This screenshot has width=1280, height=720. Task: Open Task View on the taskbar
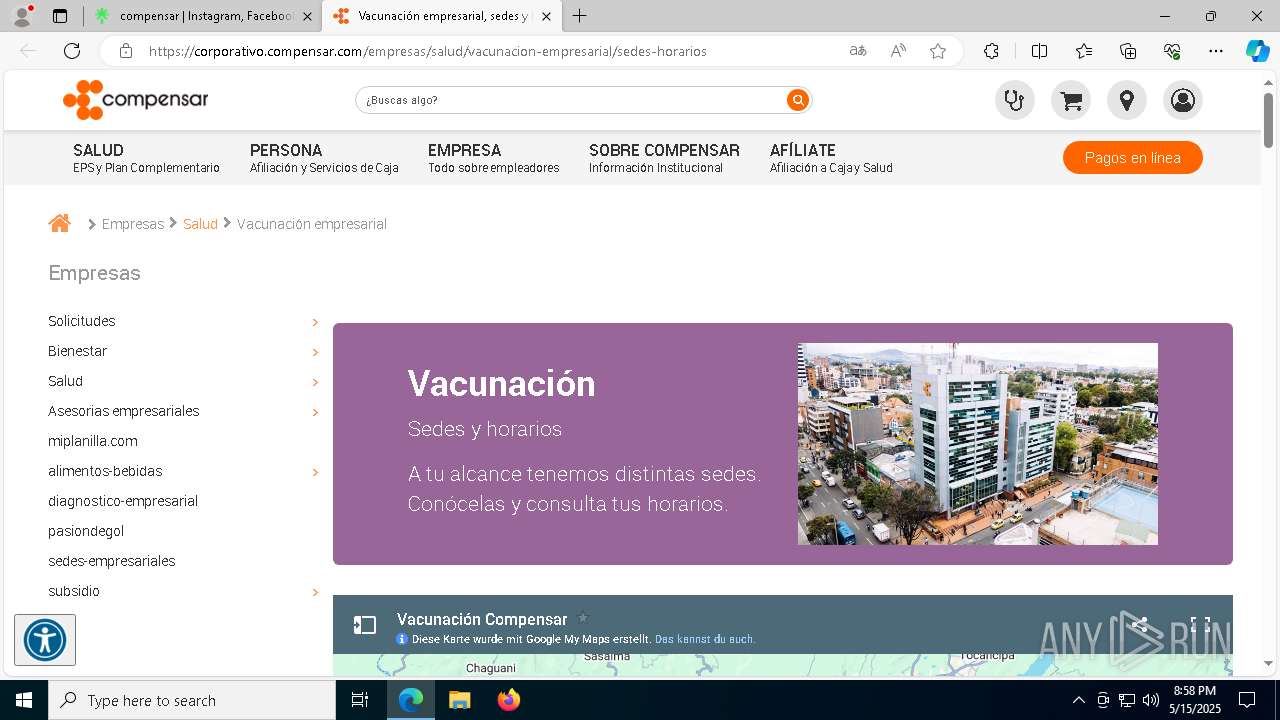point(361,700)
